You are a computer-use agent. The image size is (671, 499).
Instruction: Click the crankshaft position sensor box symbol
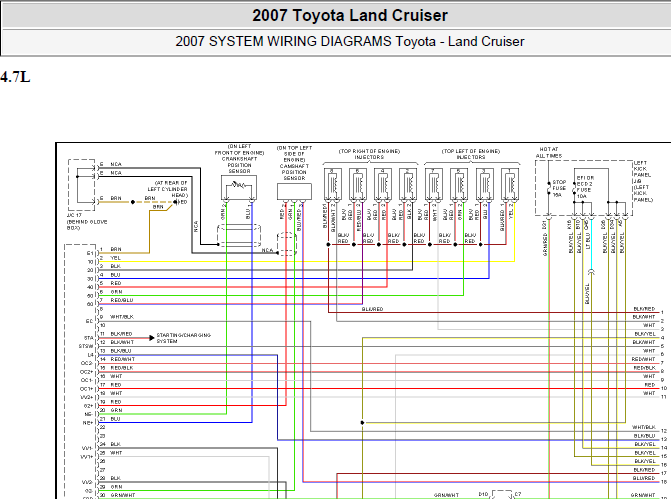tap(239, 187)
